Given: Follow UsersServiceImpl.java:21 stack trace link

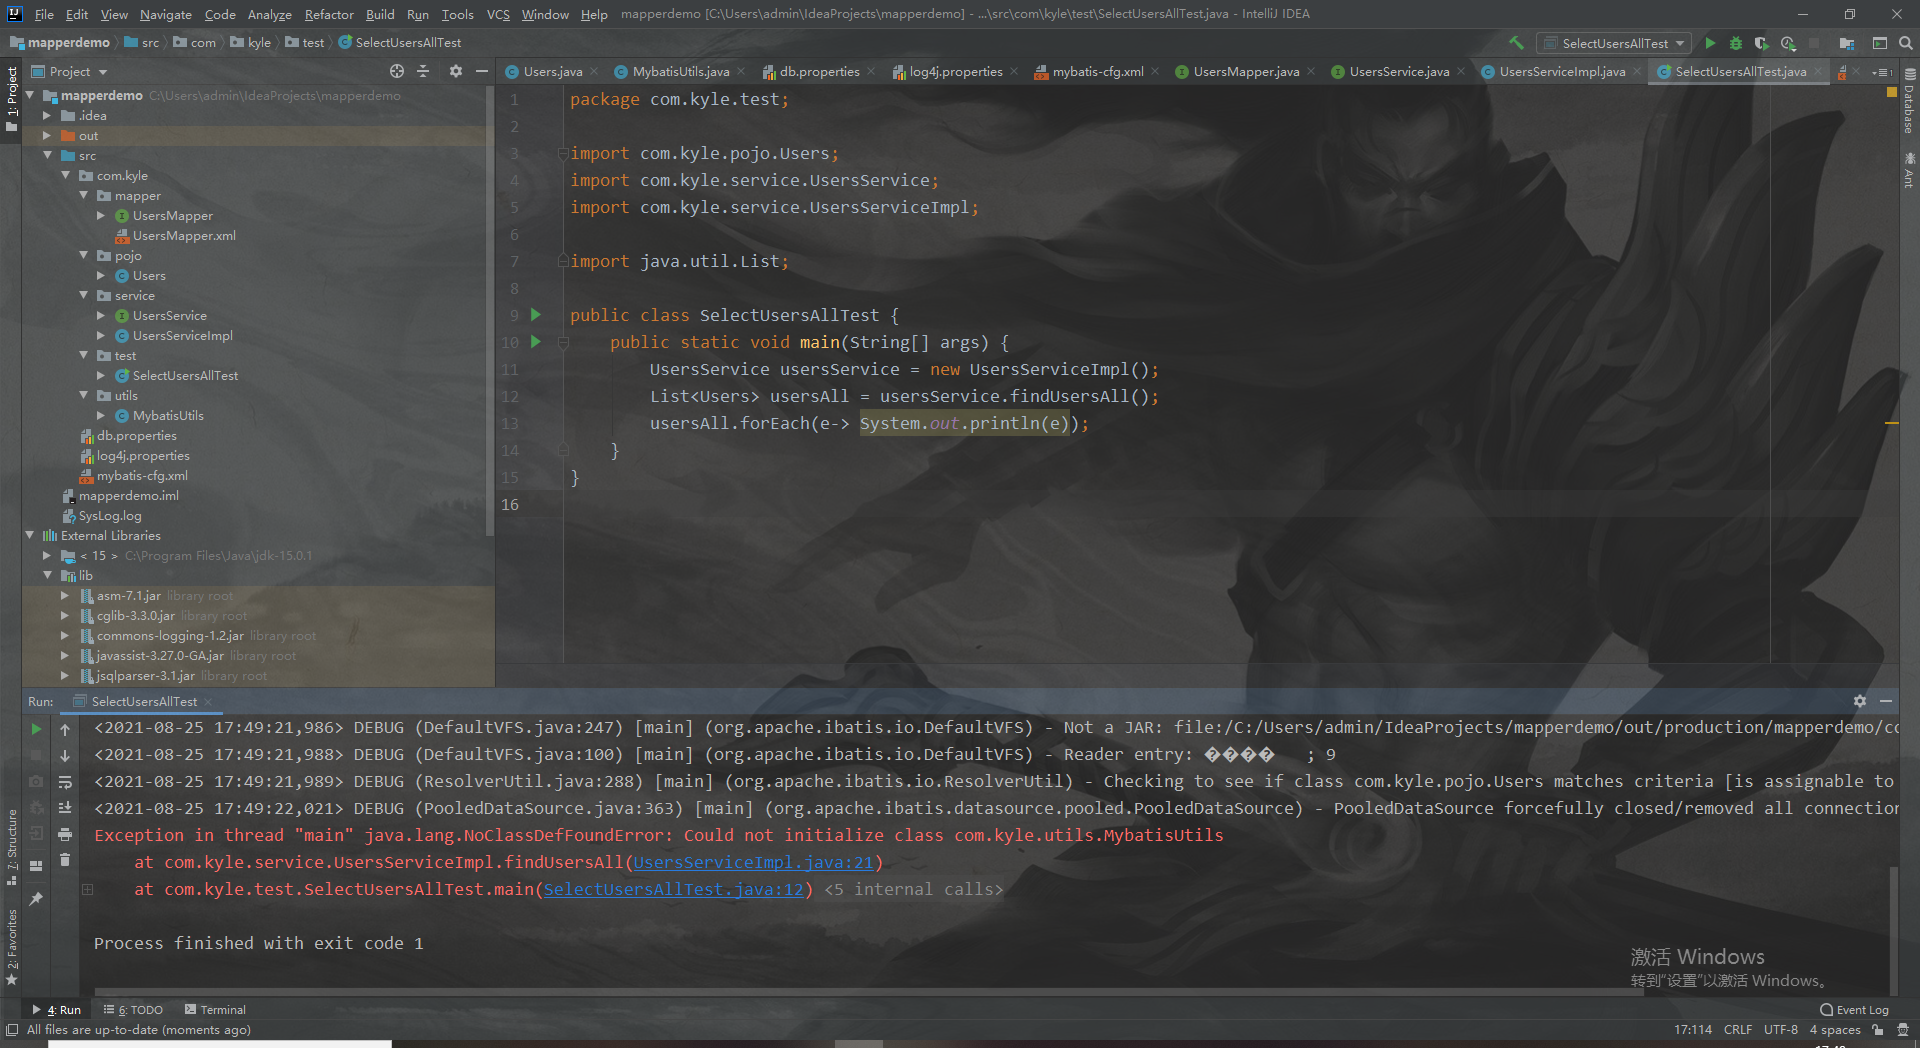Looking at the screenshot, I should [754, 862].
